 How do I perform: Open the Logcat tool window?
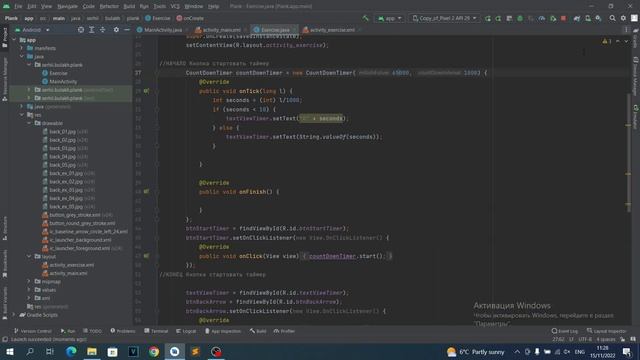(186, 331)
